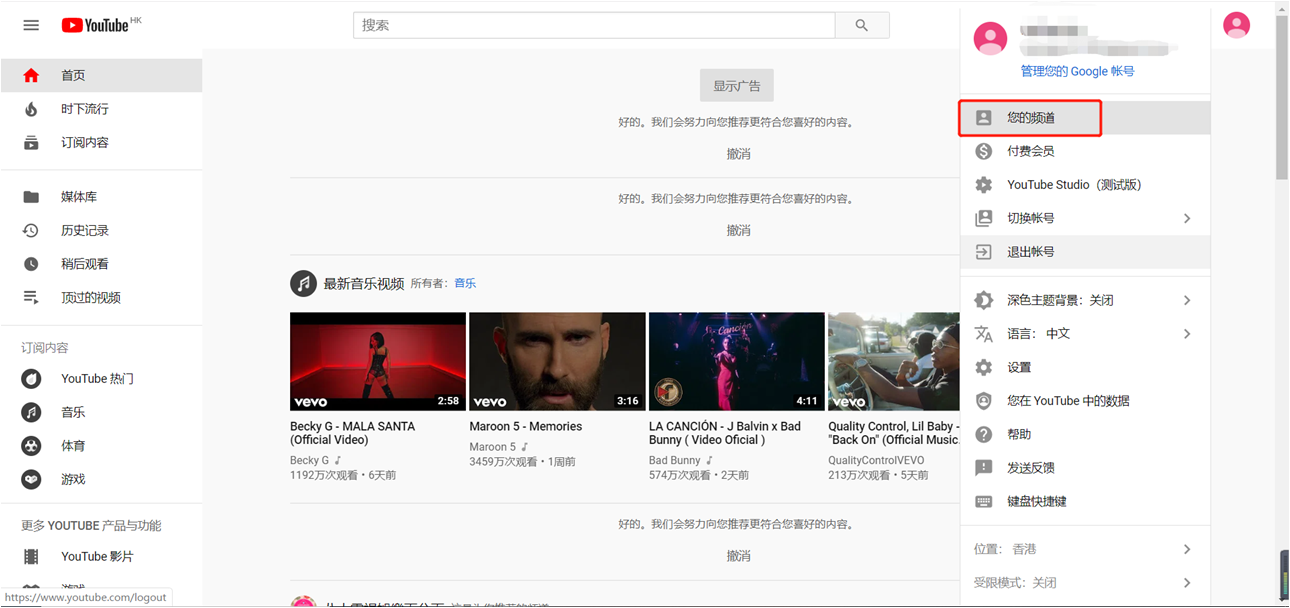Viewport: 1290px width, 608px height.
Task: Expand the 受限模式 submenu arrow
Action: coord(1187,583)
